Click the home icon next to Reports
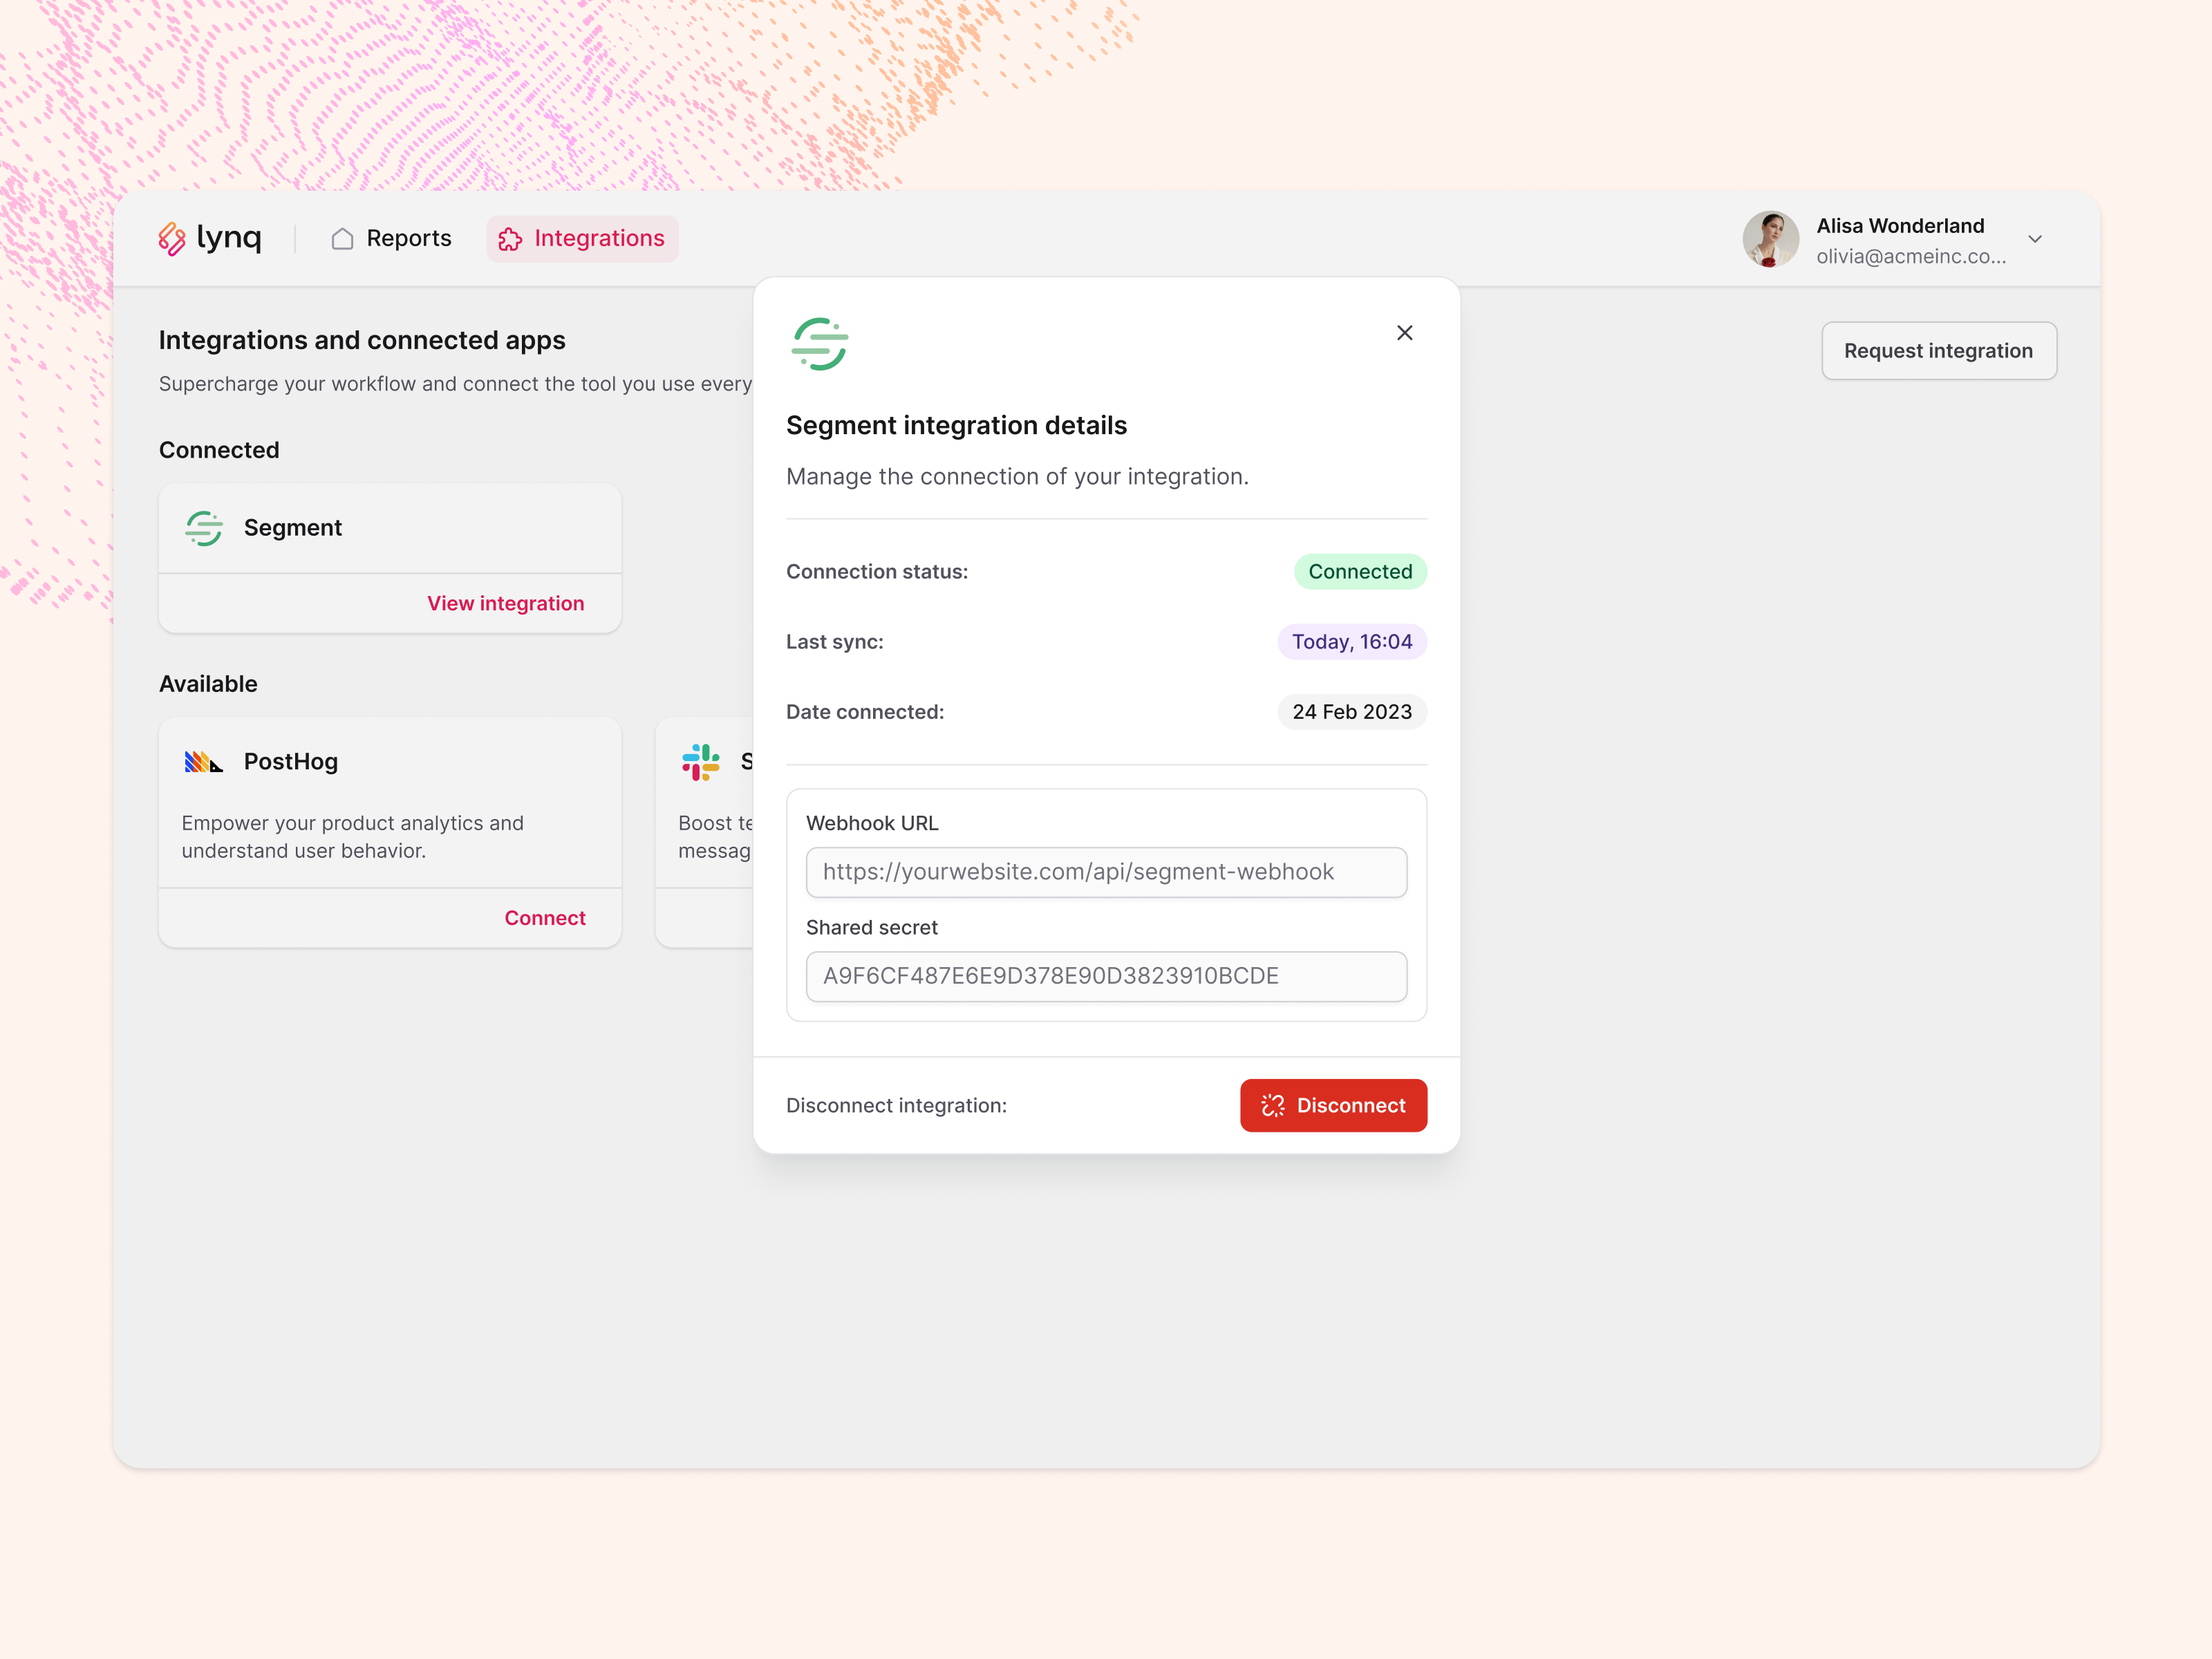 342,239
